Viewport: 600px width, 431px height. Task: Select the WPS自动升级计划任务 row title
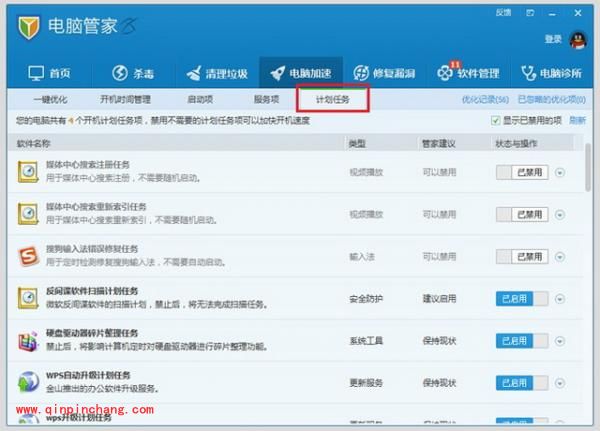(x=88, y=375)
